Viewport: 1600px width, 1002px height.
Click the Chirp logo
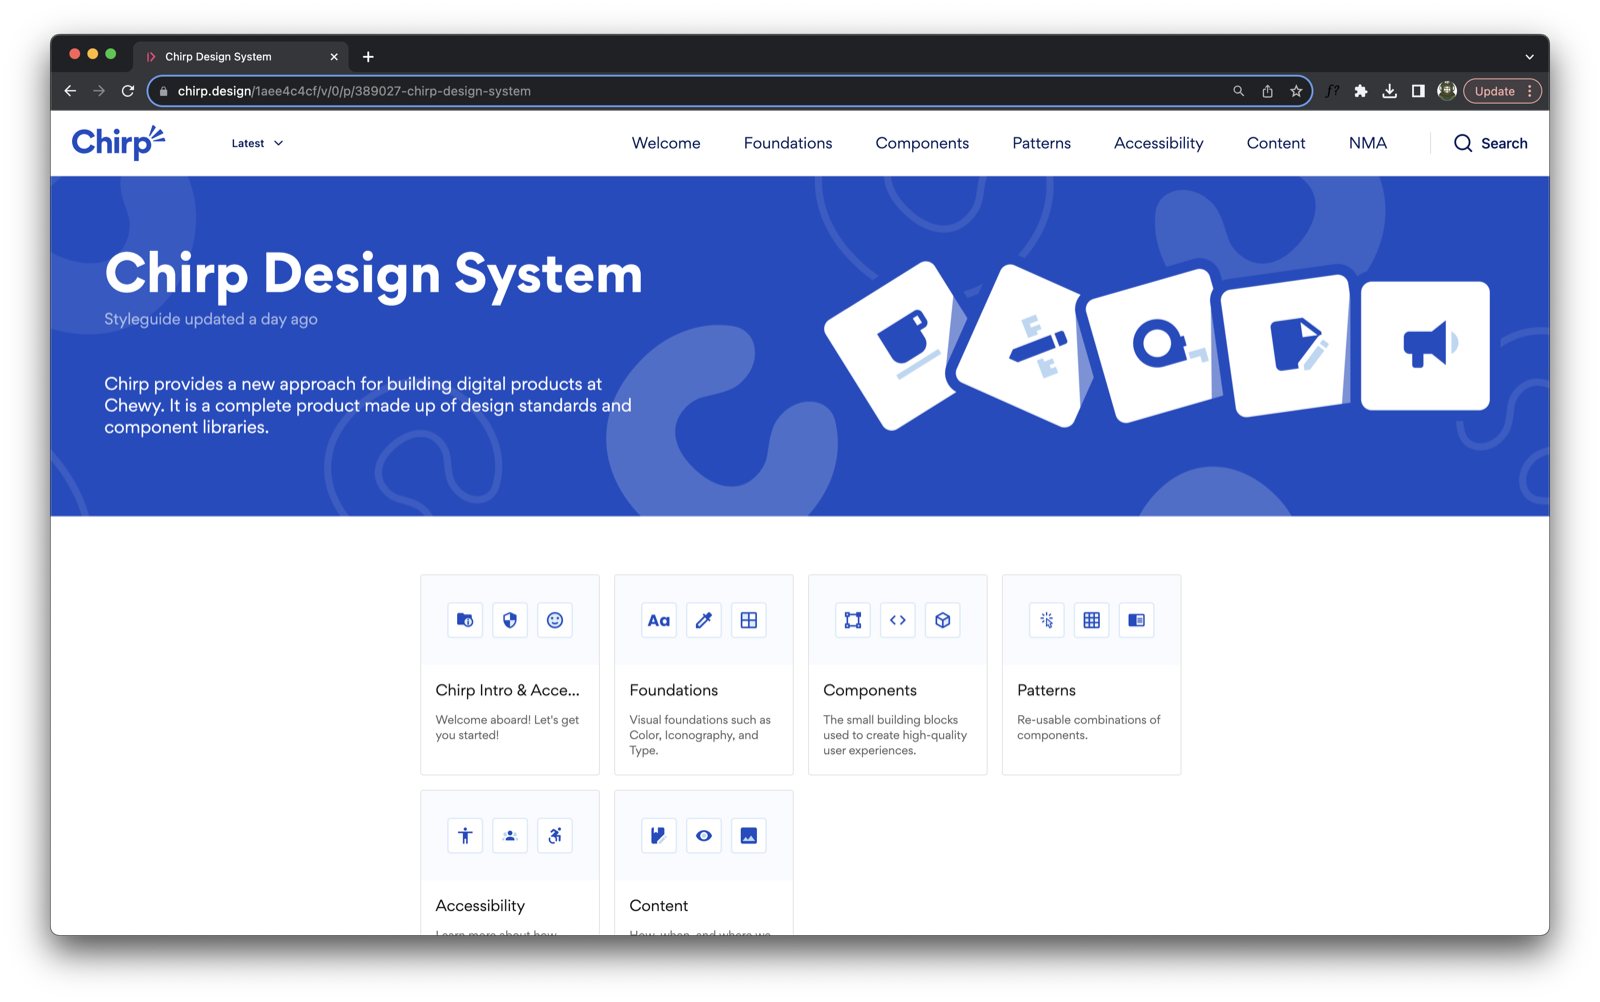click(x=118, y=143)
